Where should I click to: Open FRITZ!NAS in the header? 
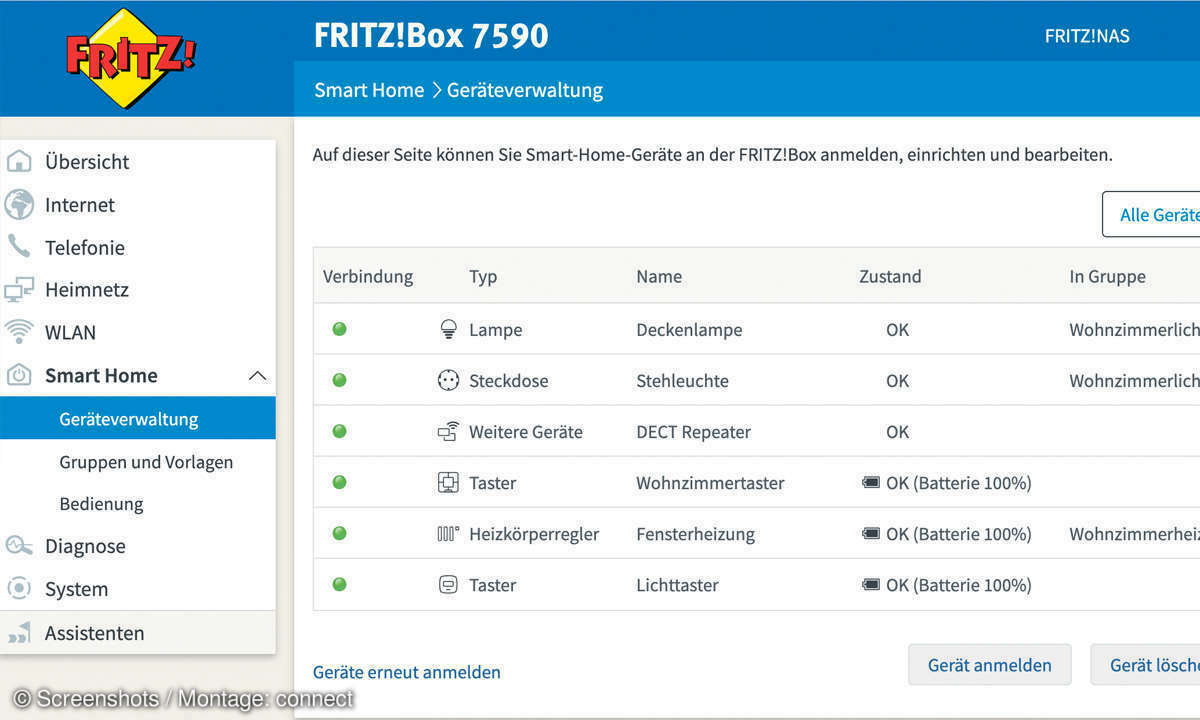click(1086, 36)
